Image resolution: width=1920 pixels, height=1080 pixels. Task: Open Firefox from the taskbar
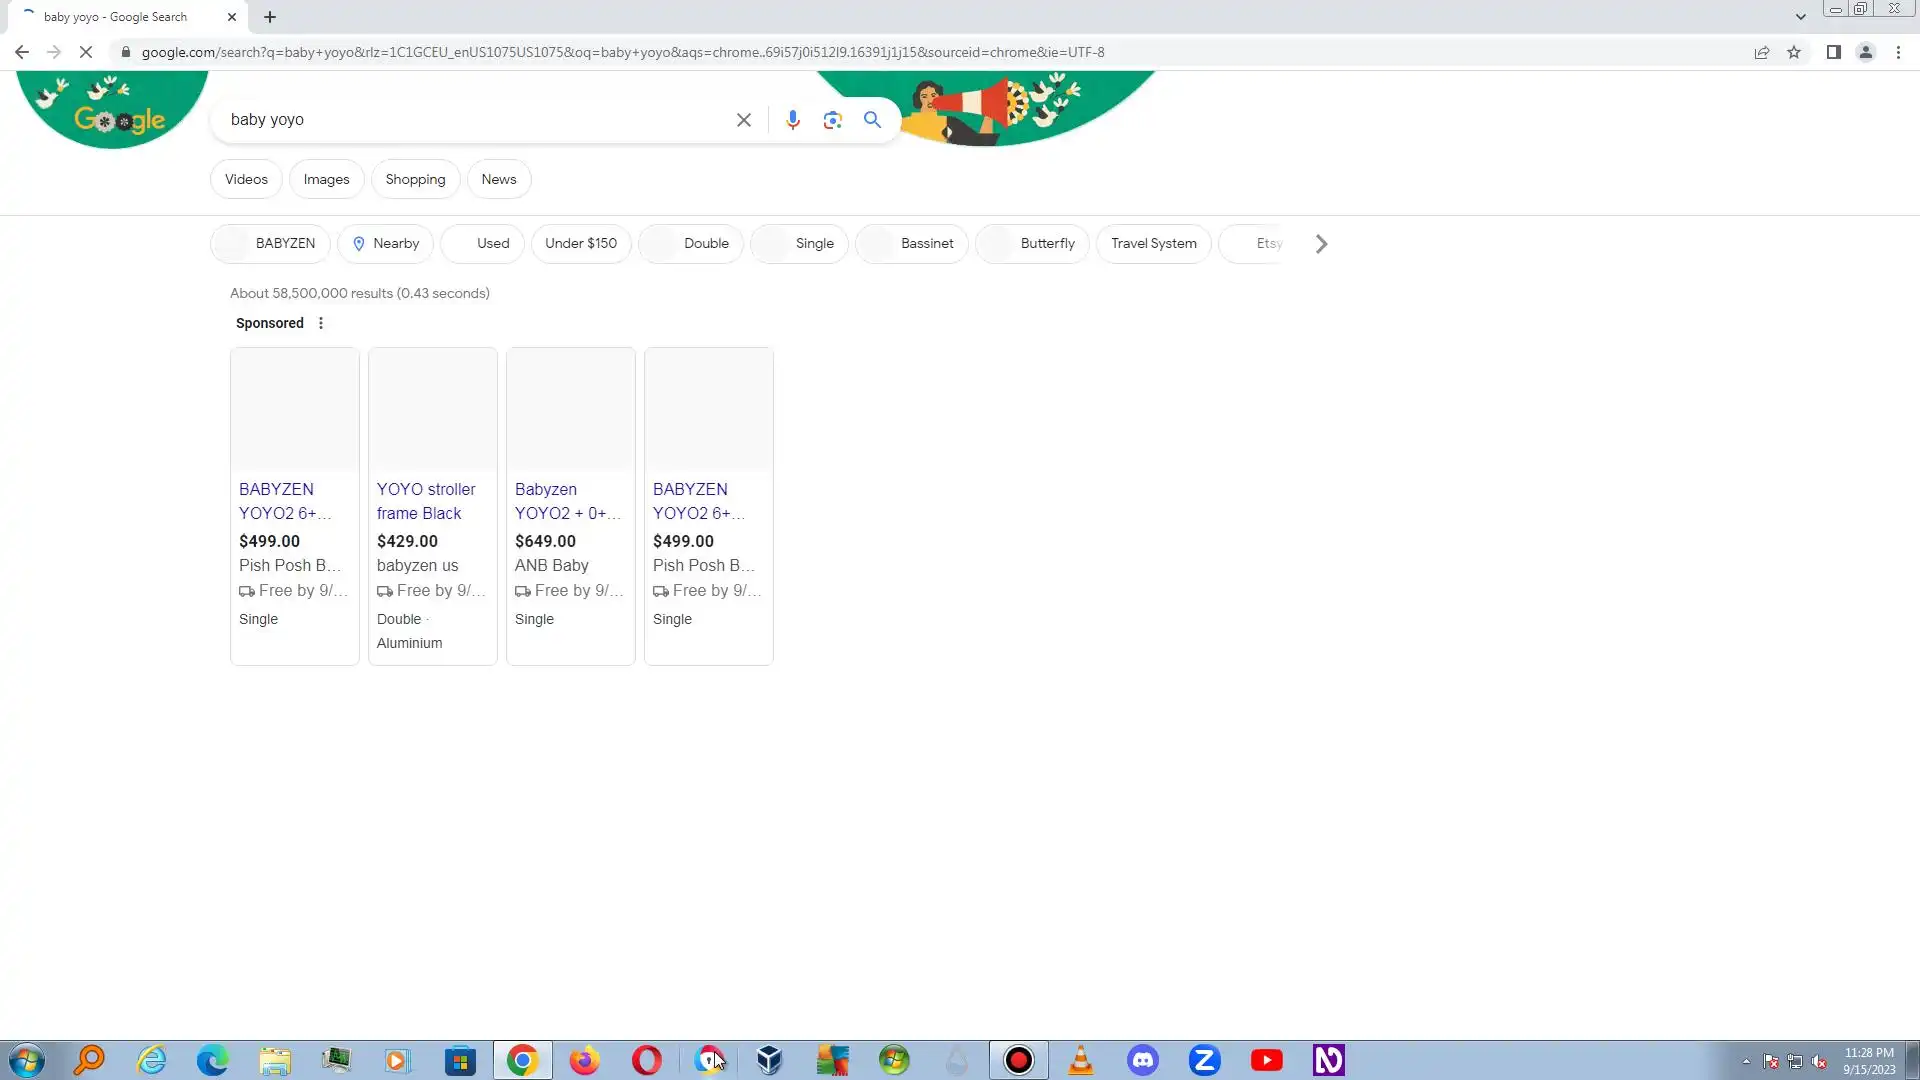pyautogui.click(x=584, y=1060)
